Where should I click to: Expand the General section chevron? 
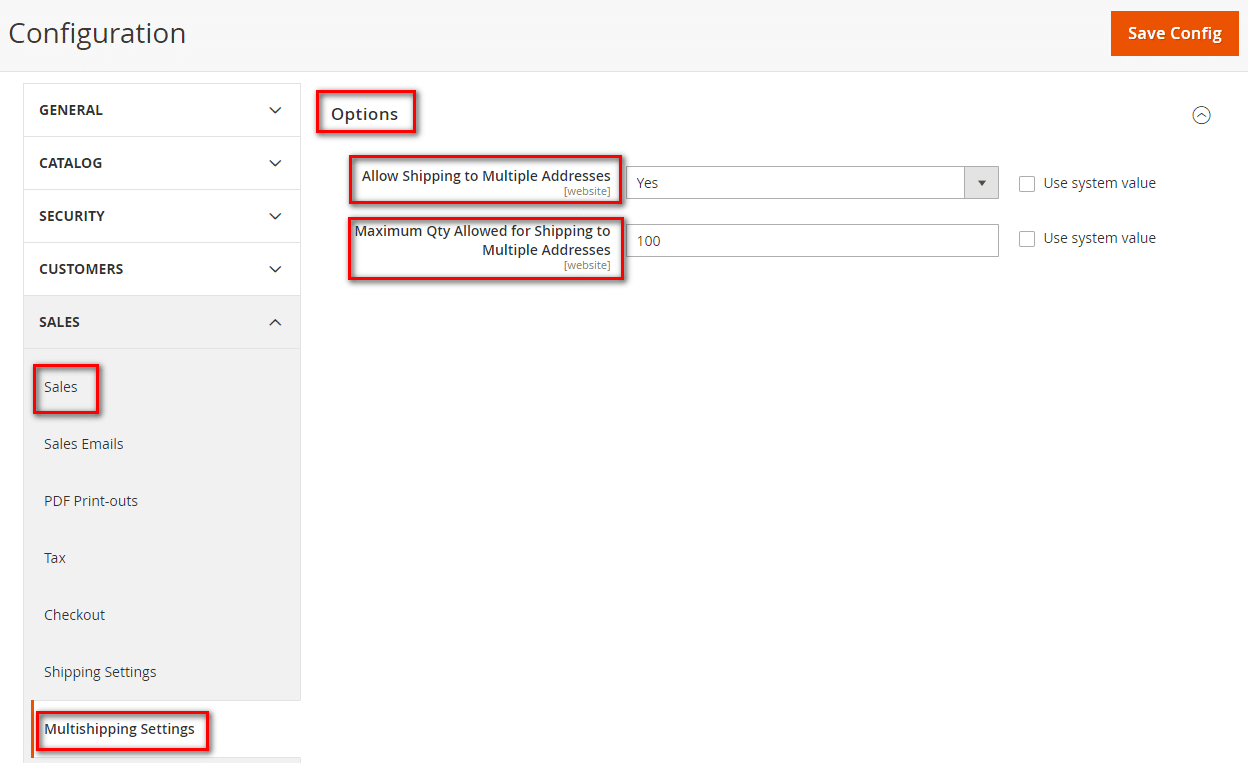coord(275,110)
